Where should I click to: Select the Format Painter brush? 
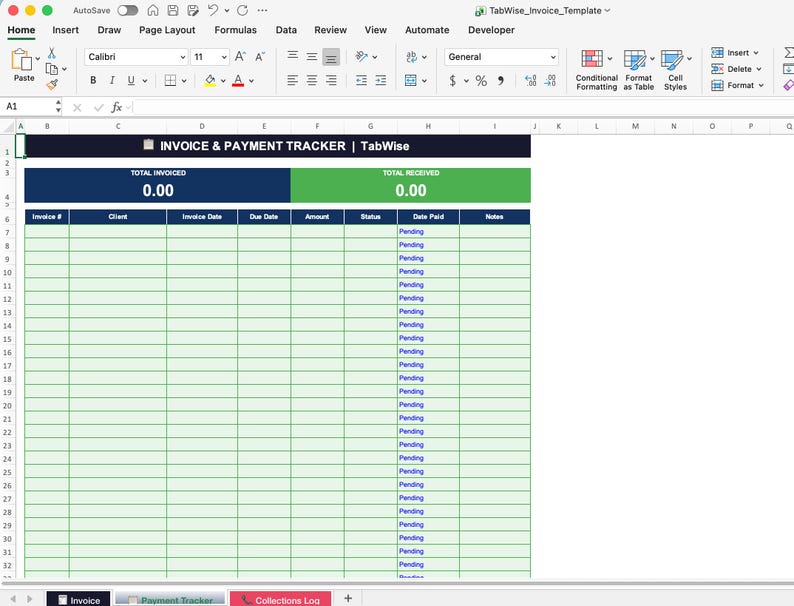coord(52,85)
